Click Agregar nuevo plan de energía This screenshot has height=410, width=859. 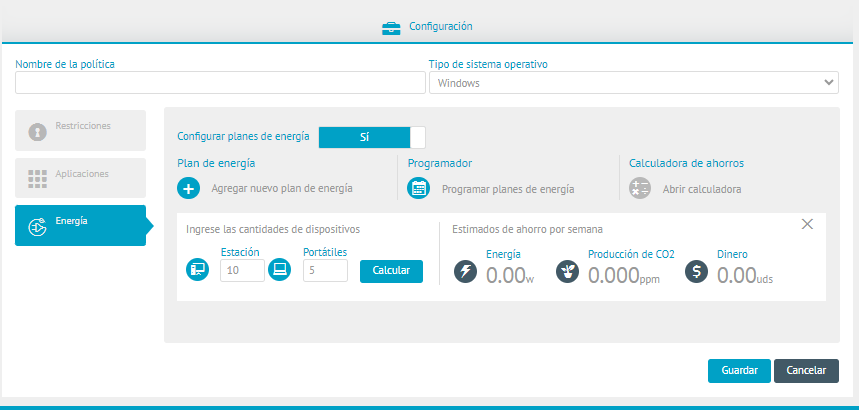pyautogui.click(x=282, y=189)
